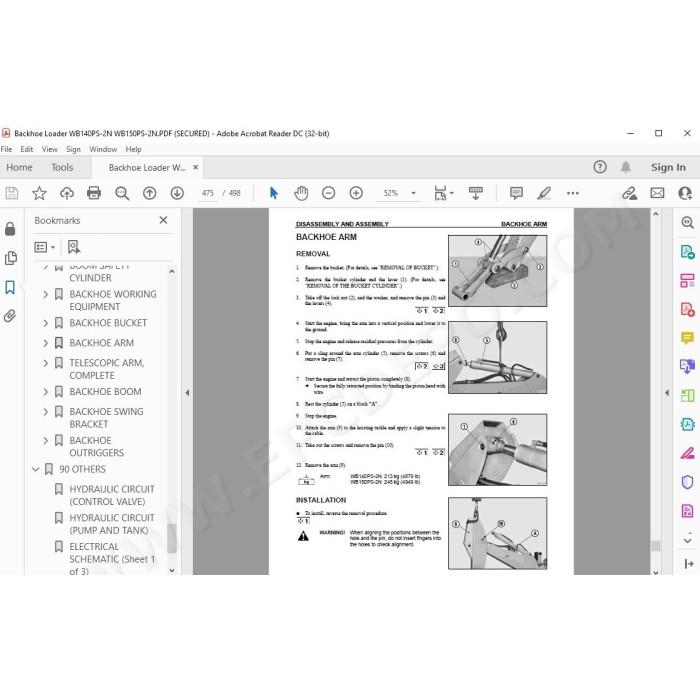Open the Sign menu

click(73, 149)
